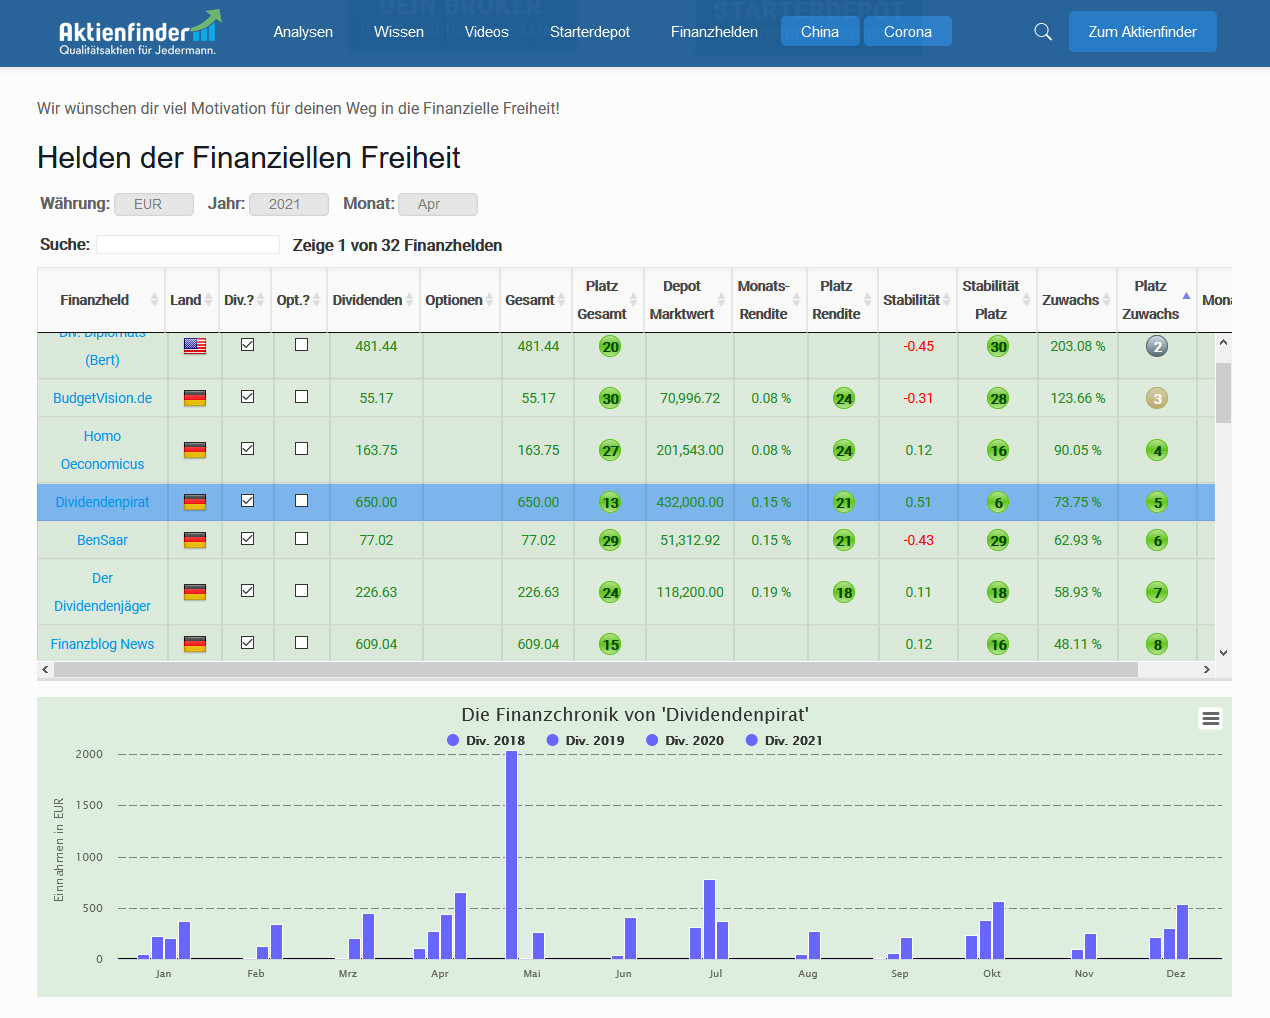Click table vertical scroll up arrow
The height and width of the screenshot is (1018, 1270).
click(x=1223, y=343)
